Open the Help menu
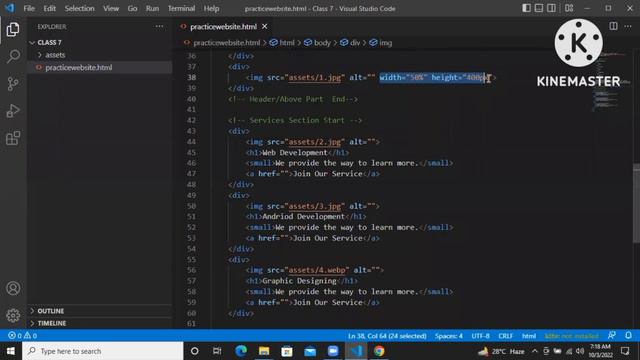This screenshot has height=360, width=640. pyautogui.click(x=211, y=8)
